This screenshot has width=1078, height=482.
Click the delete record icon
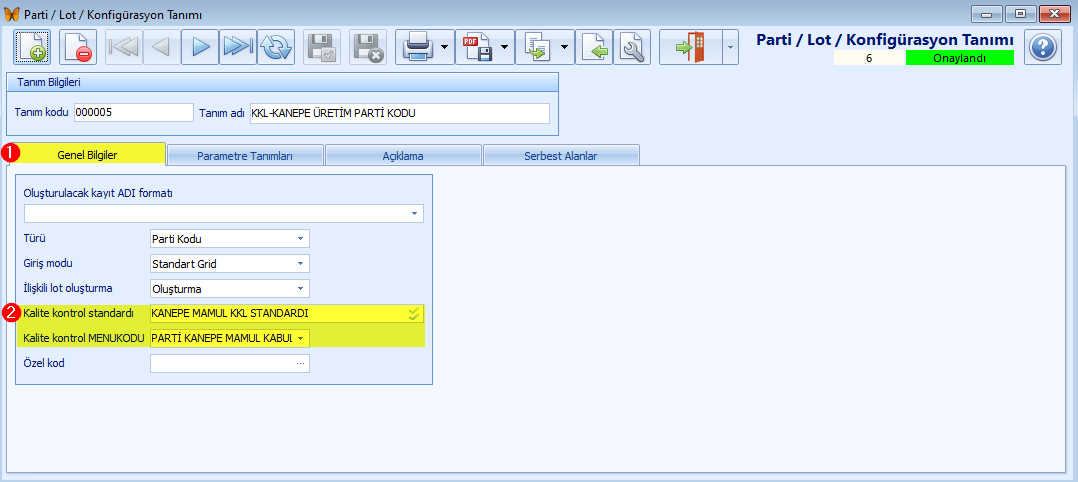pyautogui.click(x=77, y=47)
